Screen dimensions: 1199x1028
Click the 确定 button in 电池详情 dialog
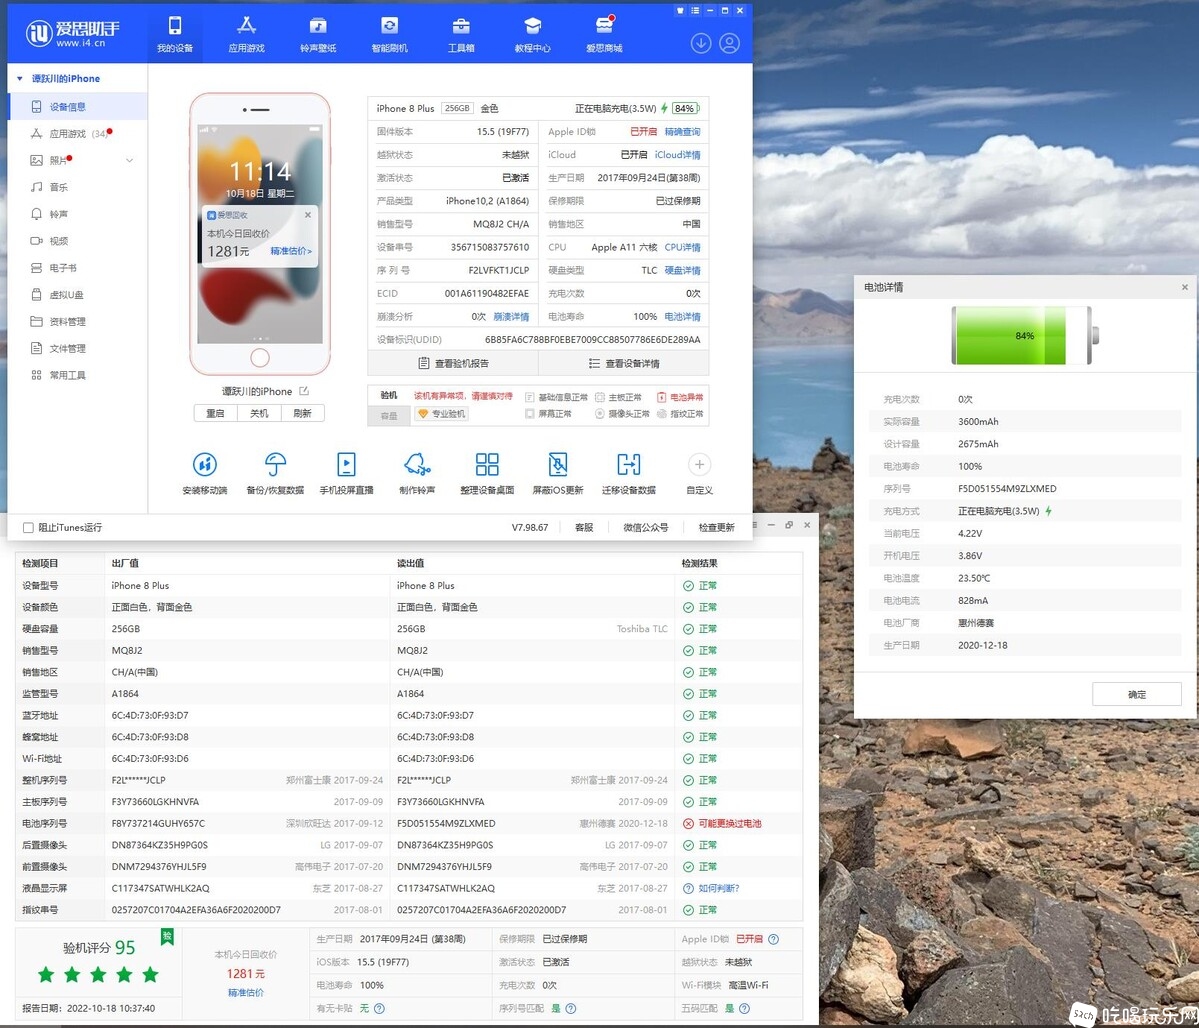click(x=1136, y=695)
